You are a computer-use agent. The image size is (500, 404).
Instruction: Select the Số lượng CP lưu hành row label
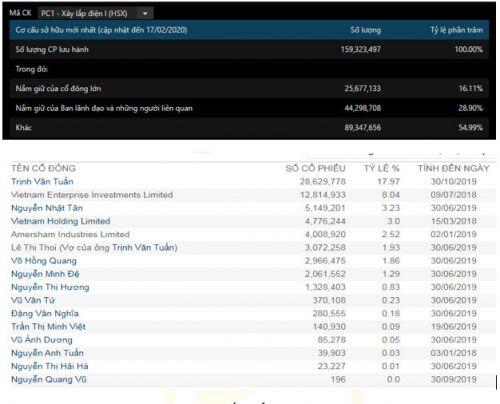(x=52, y=49)
